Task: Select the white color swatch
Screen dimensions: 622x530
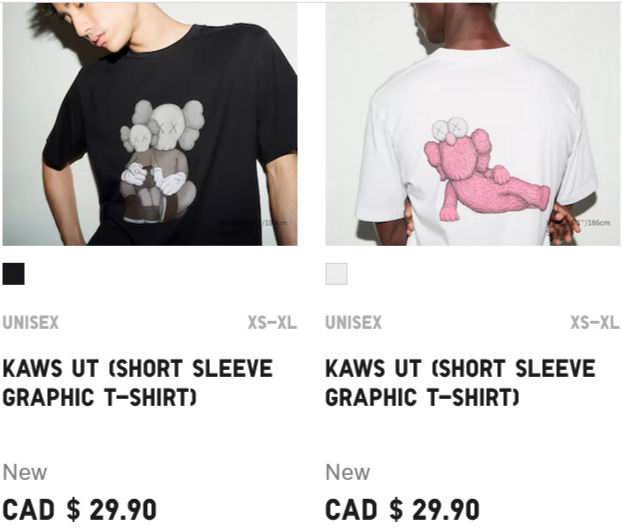Action: 336,274
